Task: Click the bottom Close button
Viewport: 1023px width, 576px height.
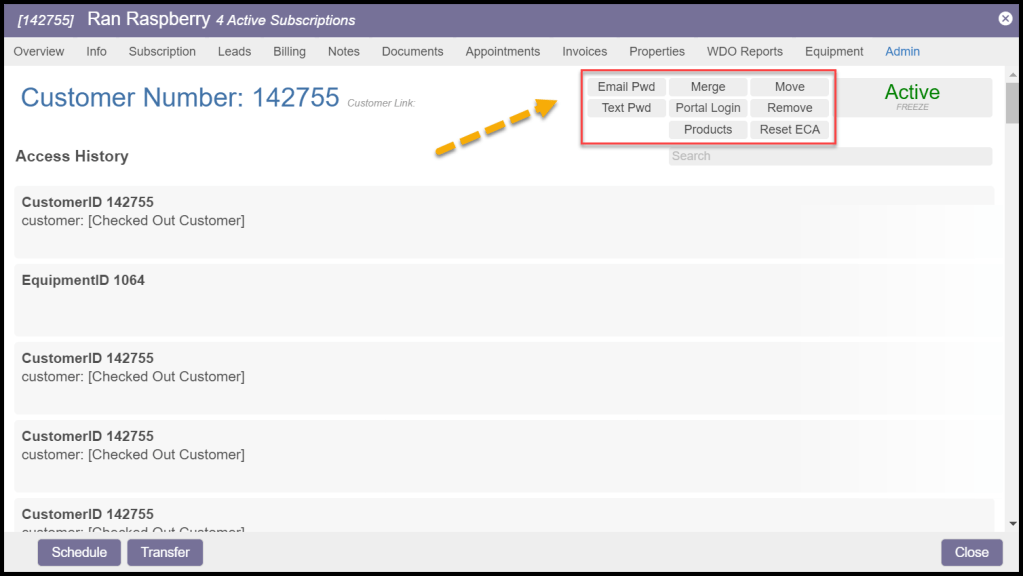Action: [x=971, y=552]
